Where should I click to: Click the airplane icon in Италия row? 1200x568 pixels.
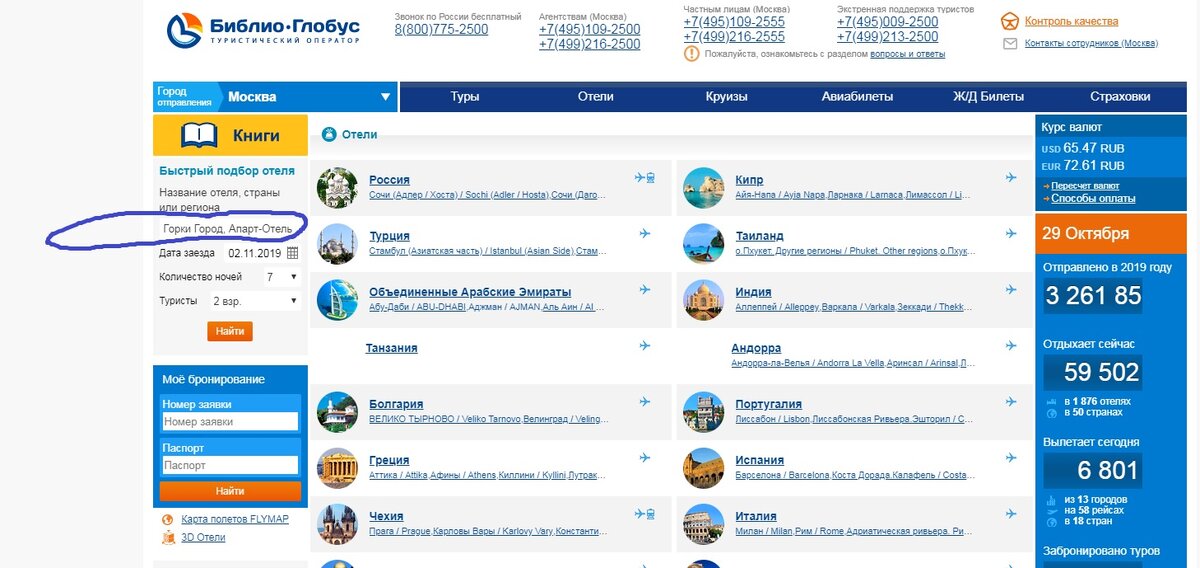coord(1011,514)
